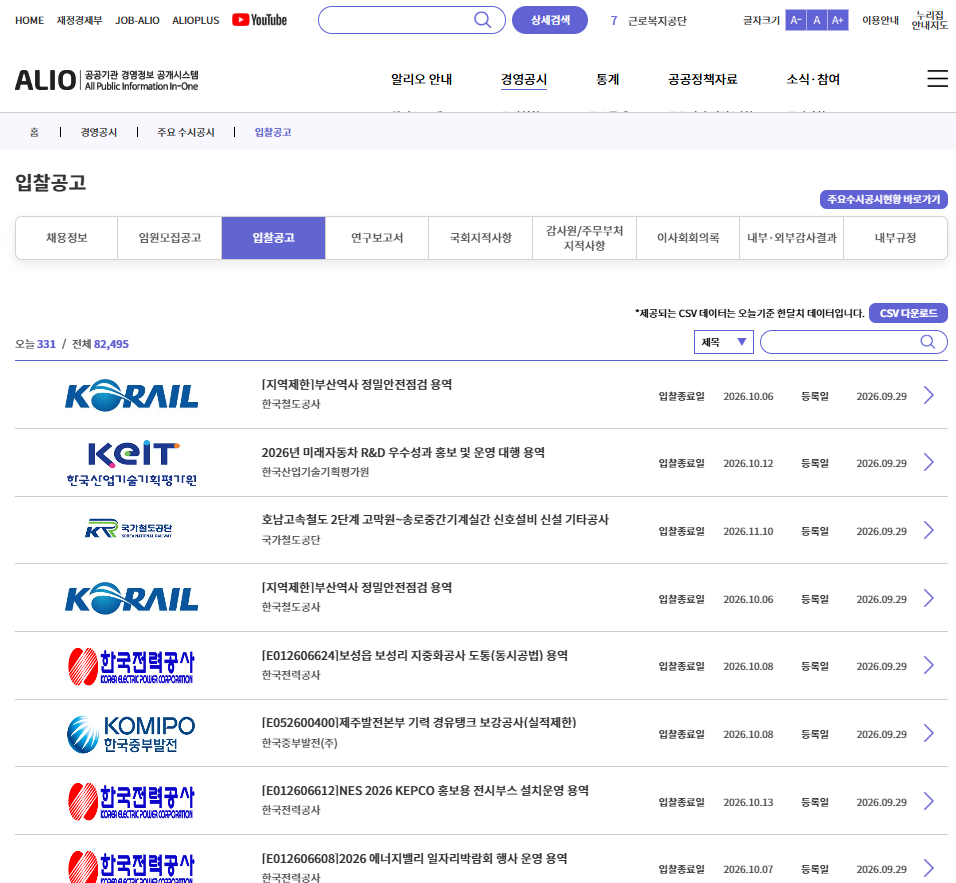Click 주요수시공시현황 바로가기 button

tap(883, 199)
